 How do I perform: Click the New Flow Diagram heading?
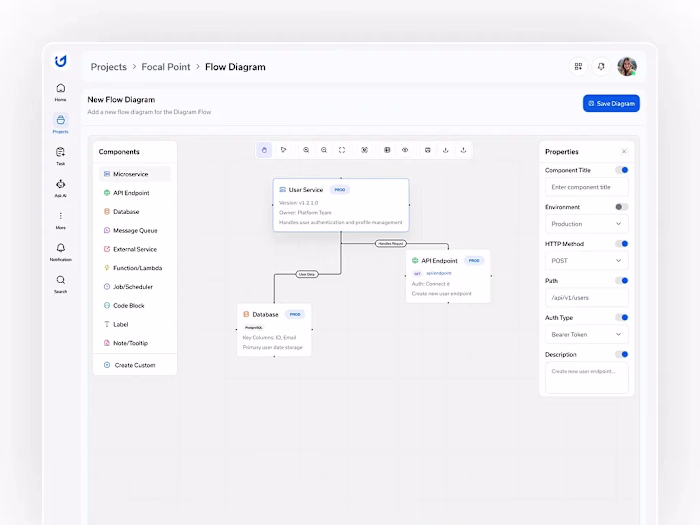click(x=121, y=100)
